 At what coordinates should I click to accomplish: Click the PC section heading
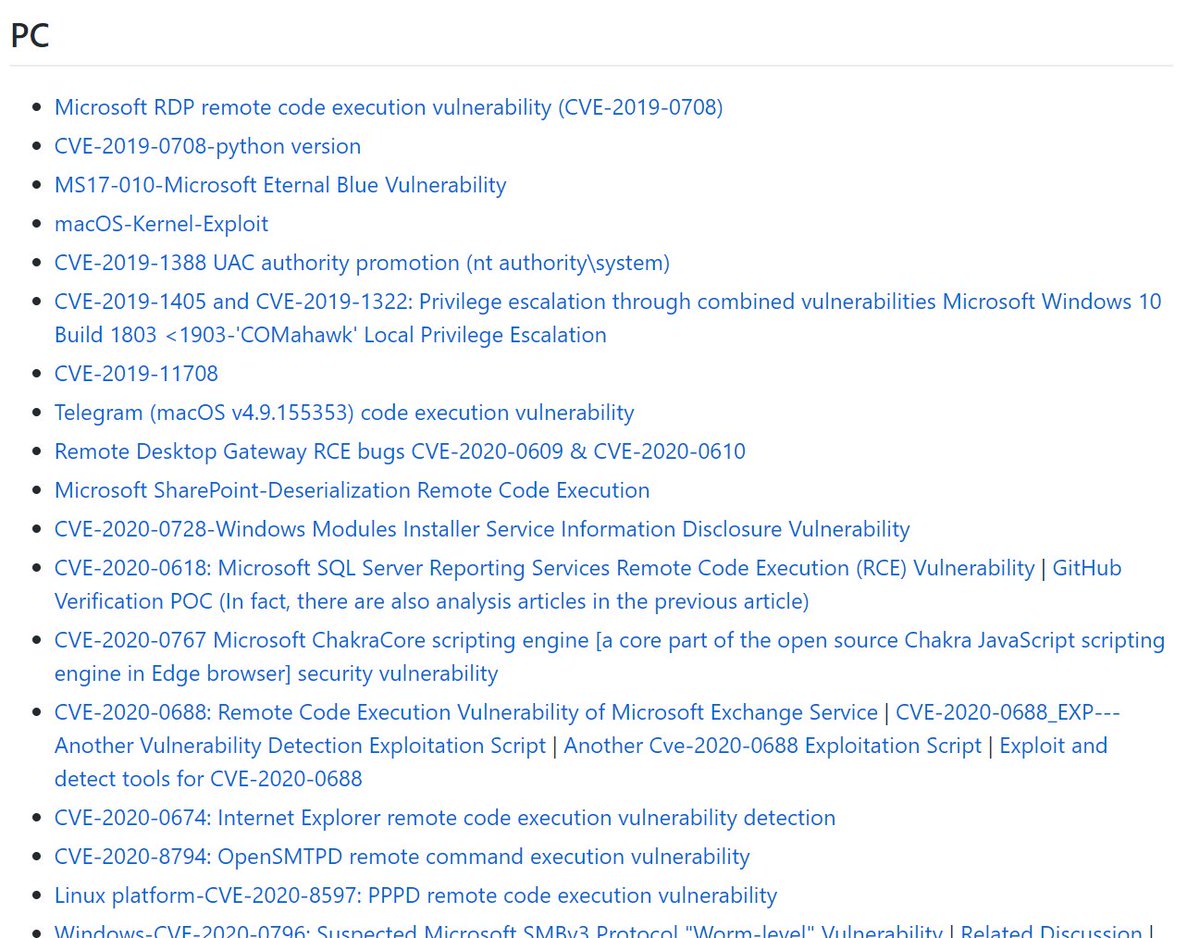[30, 36]
